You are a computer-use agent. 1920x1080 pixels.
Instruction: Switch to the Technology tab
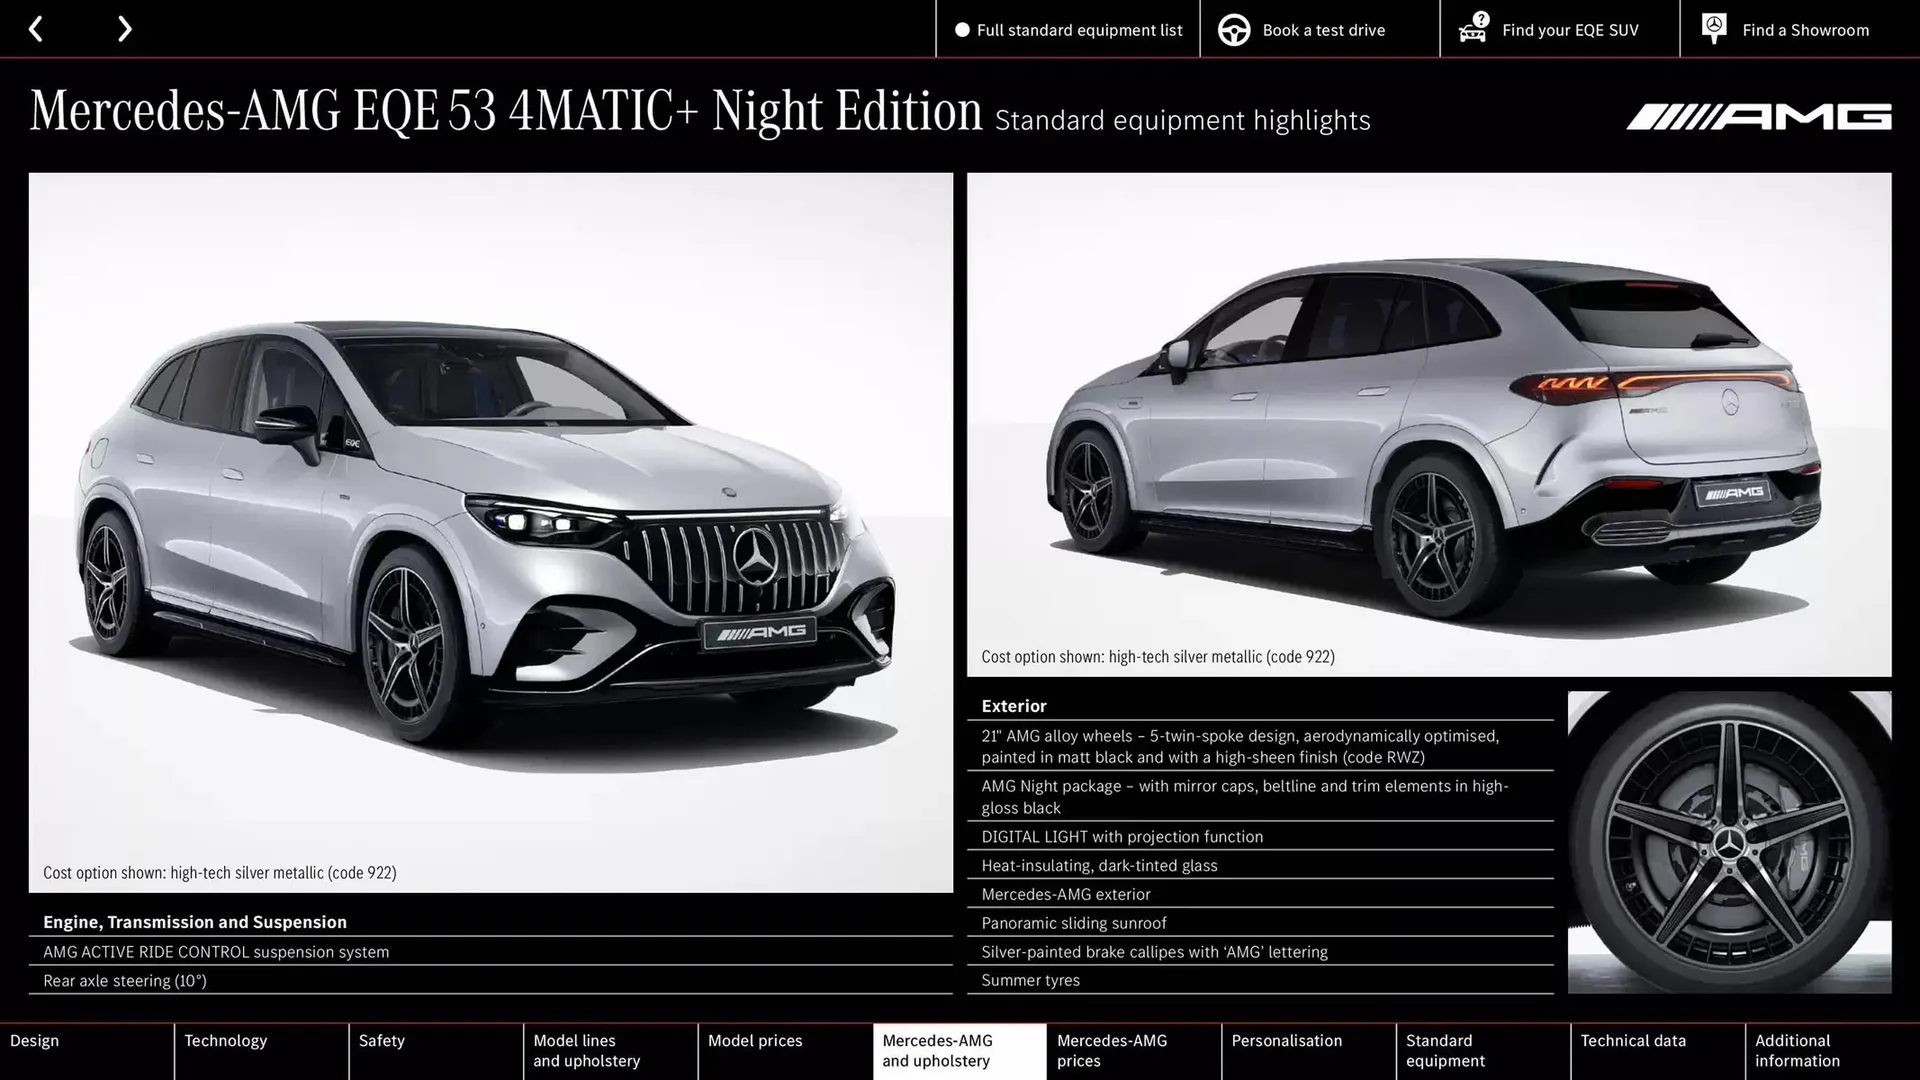click(262, 1051)
